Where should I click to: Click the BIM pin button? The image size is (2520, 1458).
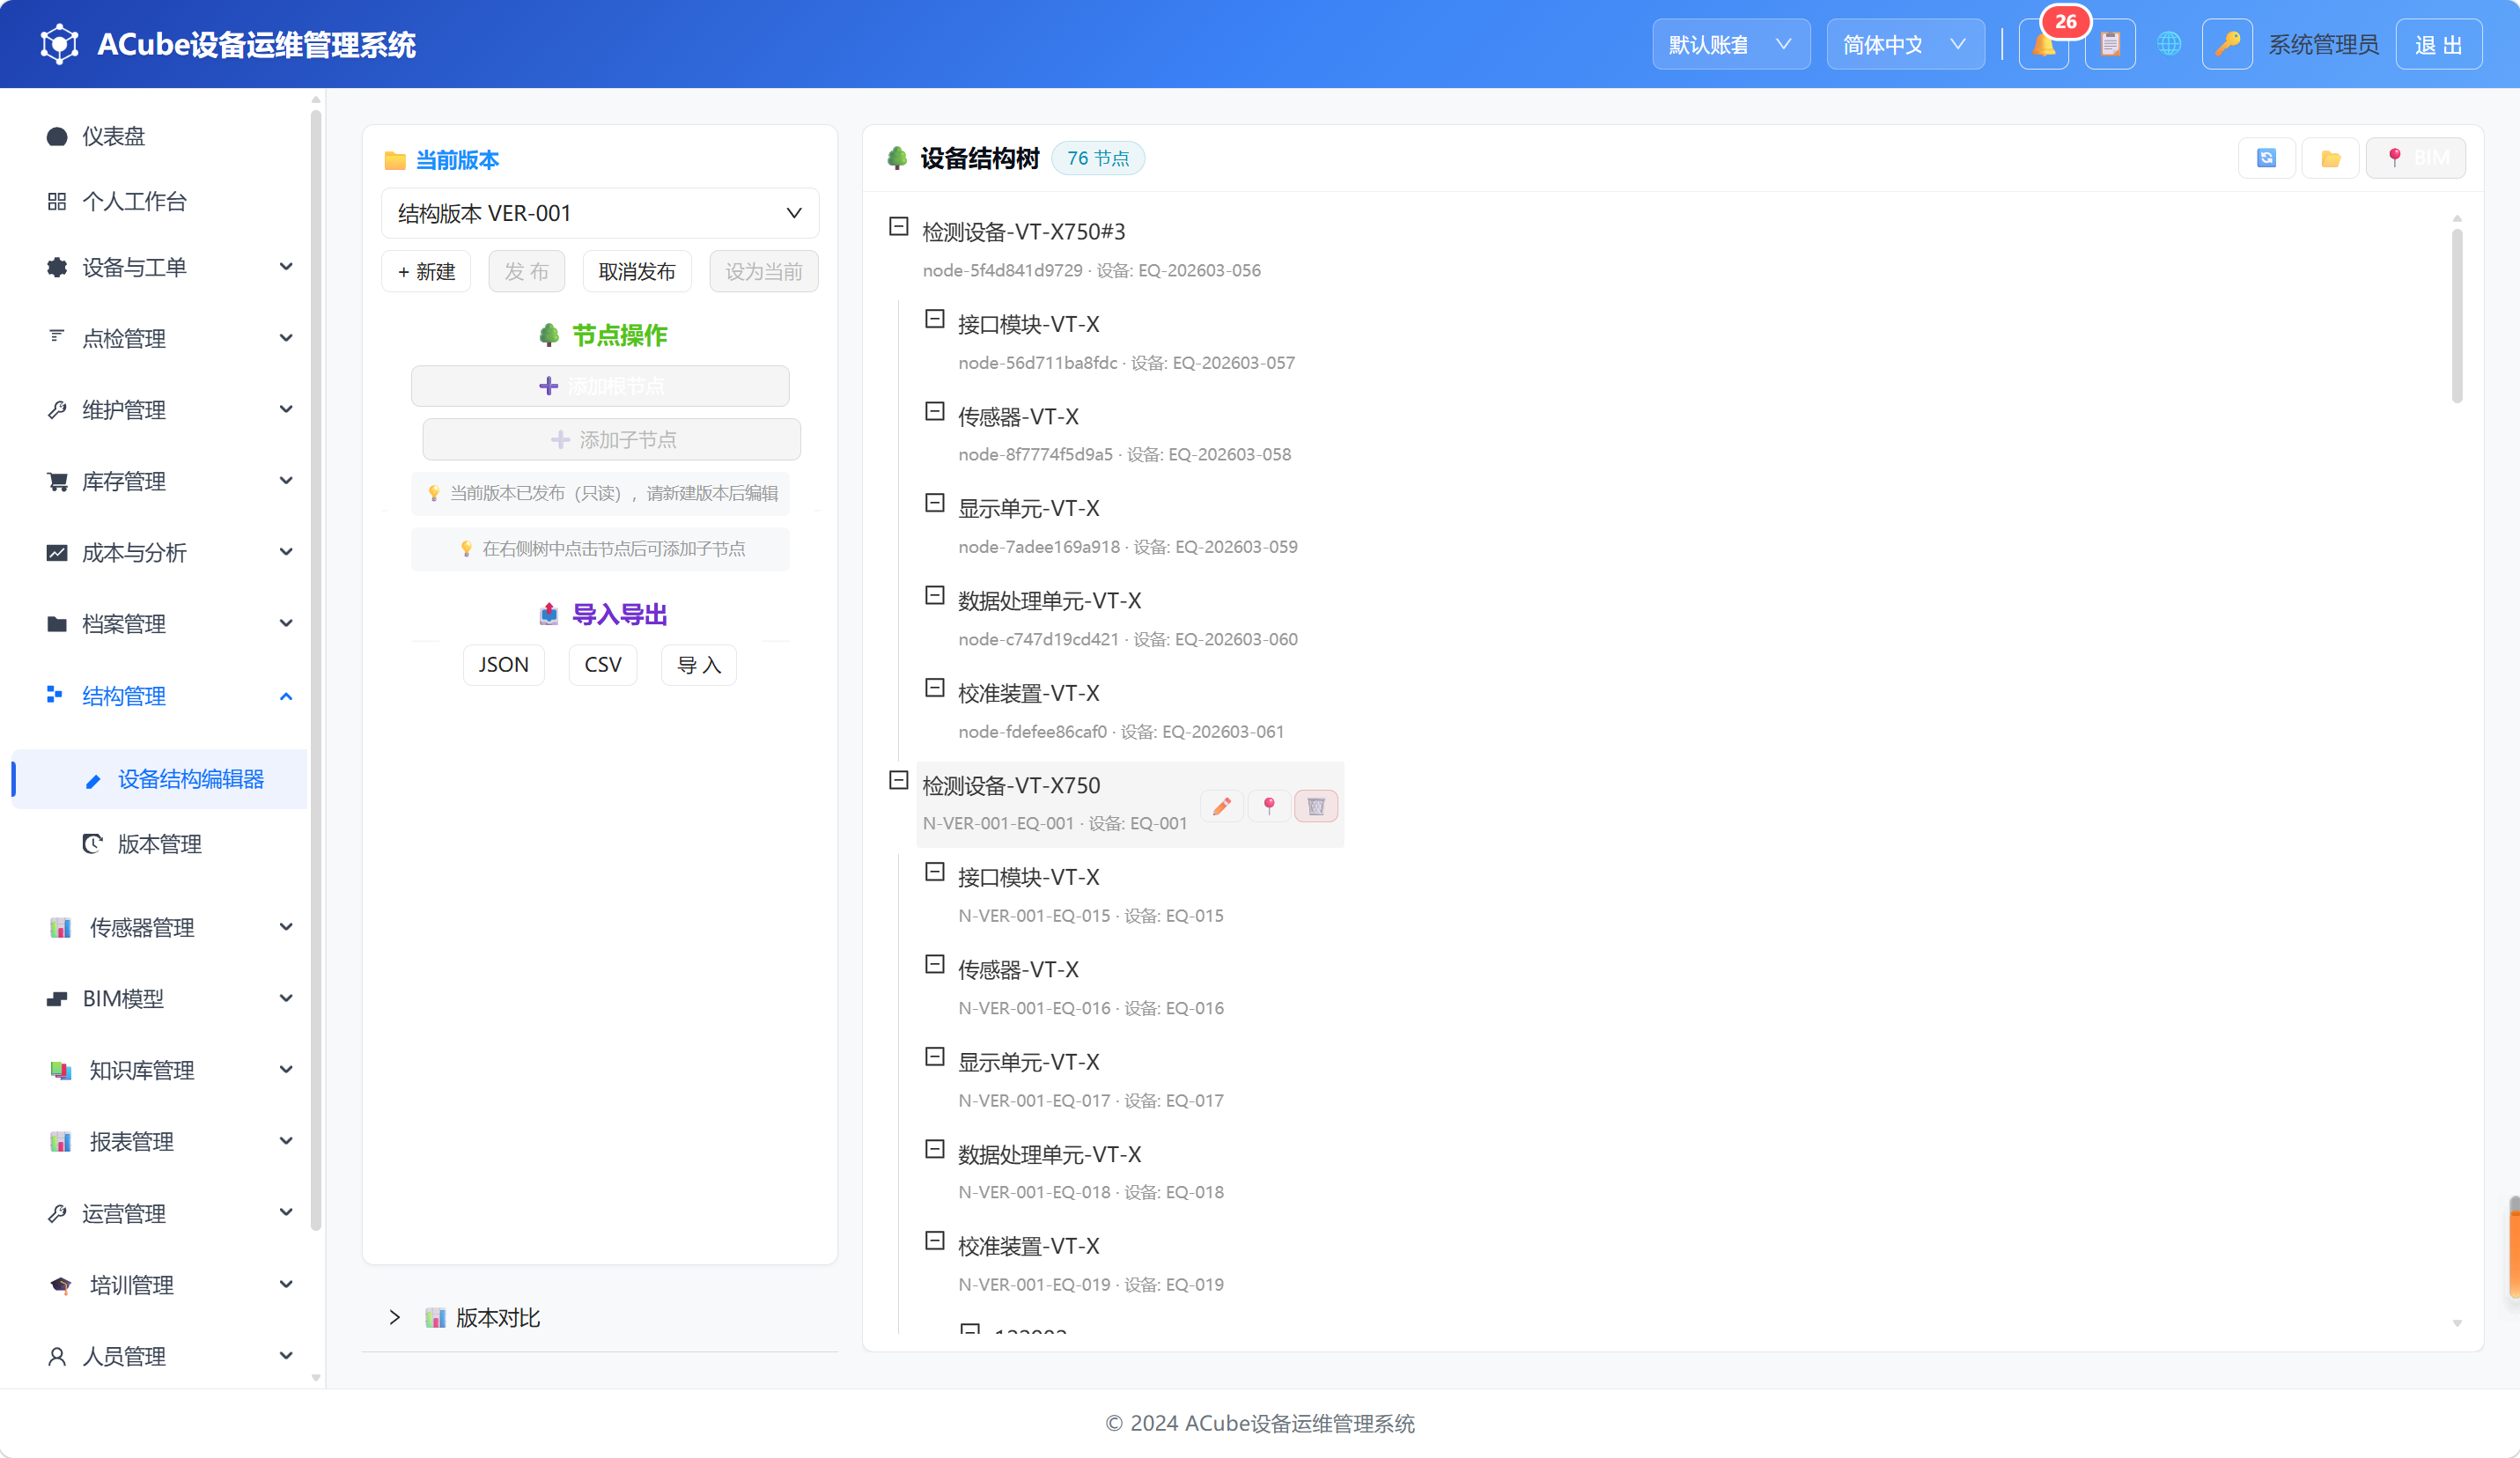pos(2416,158)
